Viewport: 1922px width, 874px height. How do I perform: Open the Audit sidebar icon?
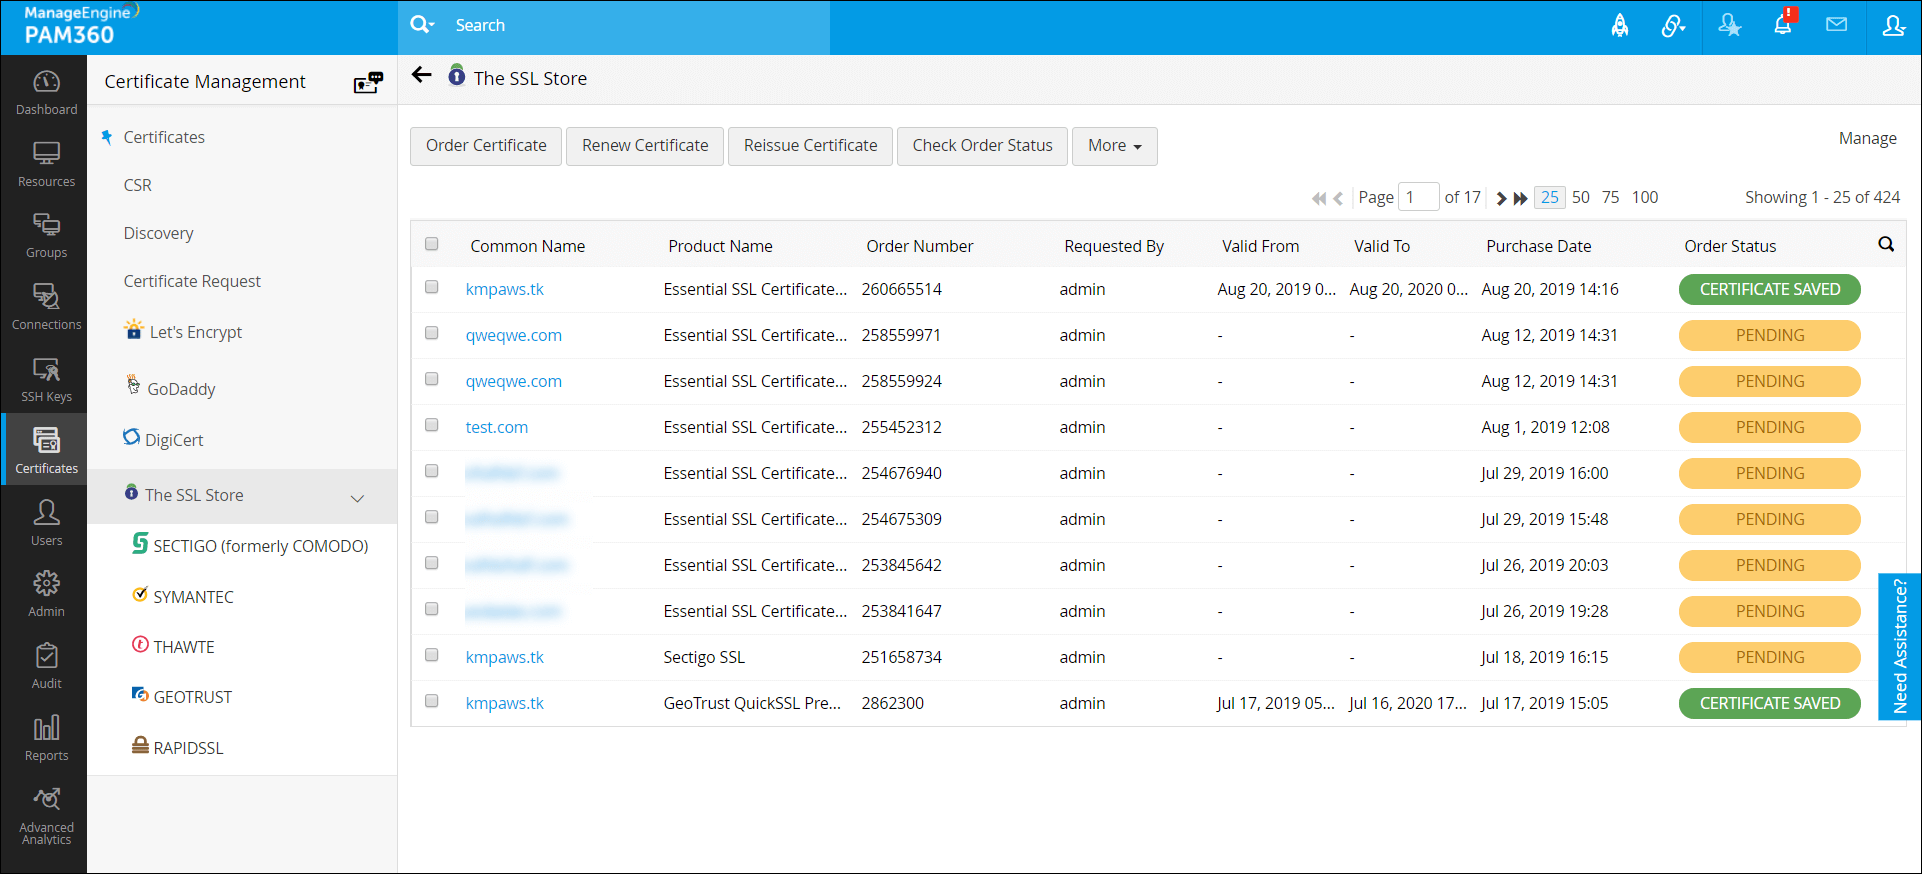(x=46, y=666)
